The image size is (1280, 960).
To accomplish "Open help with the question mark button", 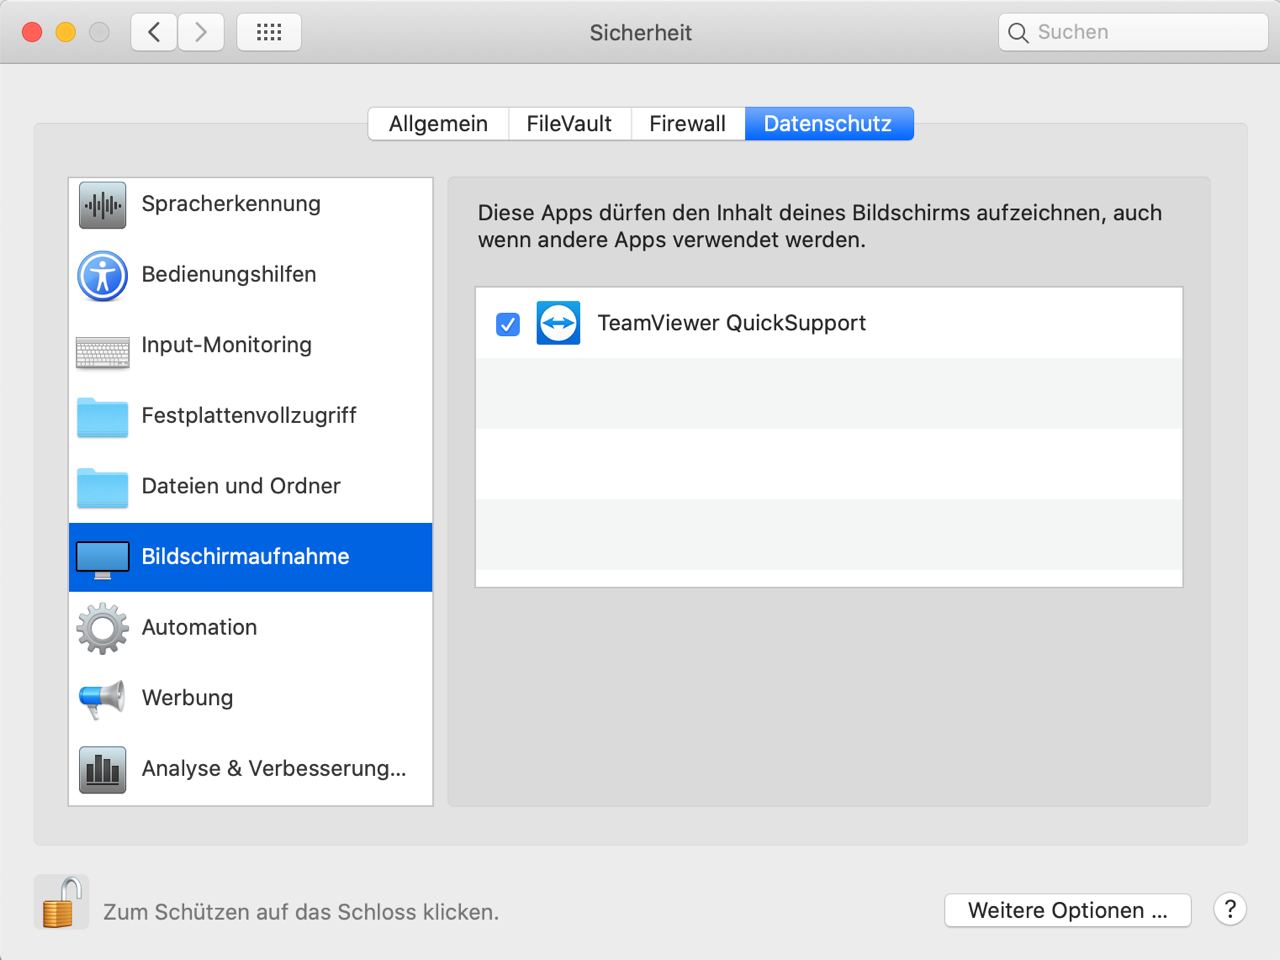I will [x=1230, y=910].
